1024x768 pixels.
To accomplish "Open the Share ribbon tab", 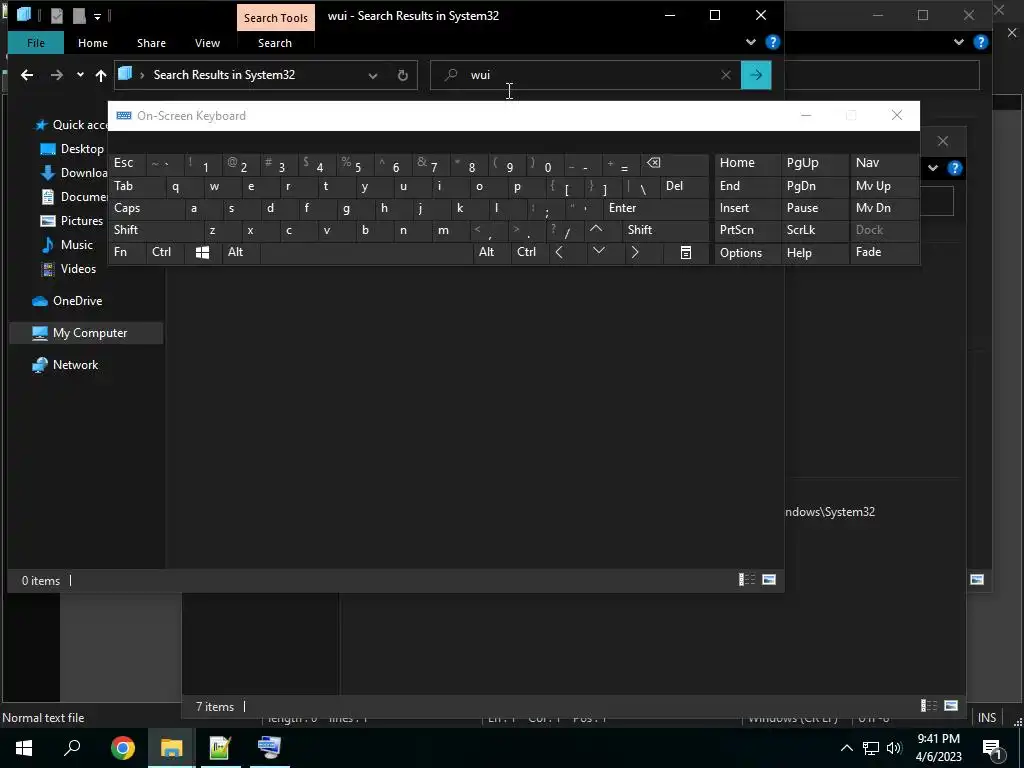I will click(x=151, y=43).
